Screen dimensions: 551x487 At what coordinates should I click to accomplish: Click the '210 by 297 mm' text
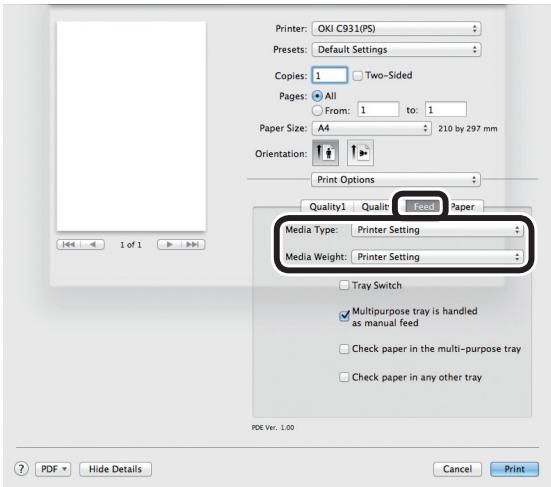coord(468,129)
